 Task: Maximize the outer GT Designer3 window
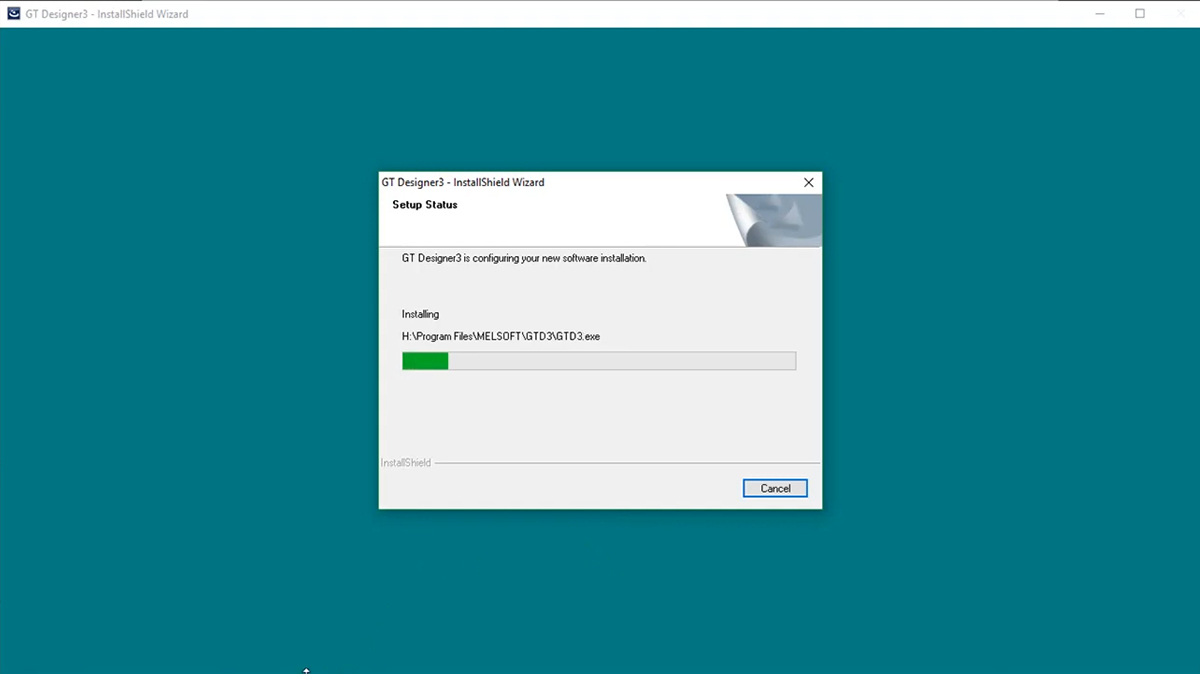(1139, 14)
